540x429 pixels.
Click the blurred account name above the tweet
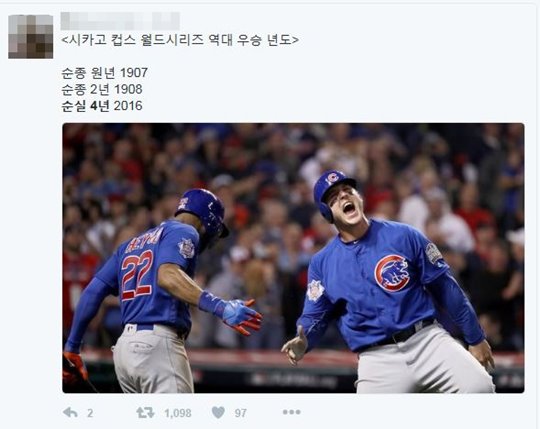[120, 21]
